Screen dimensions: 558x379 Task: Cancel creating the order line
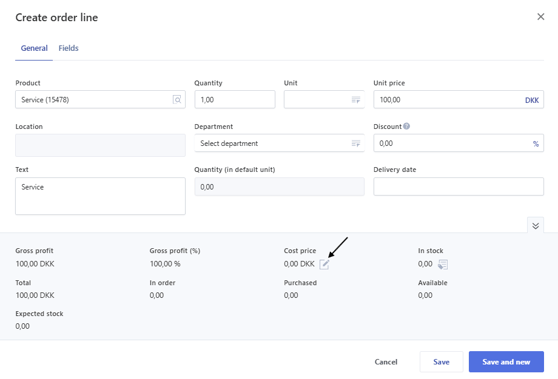point(386,362)
